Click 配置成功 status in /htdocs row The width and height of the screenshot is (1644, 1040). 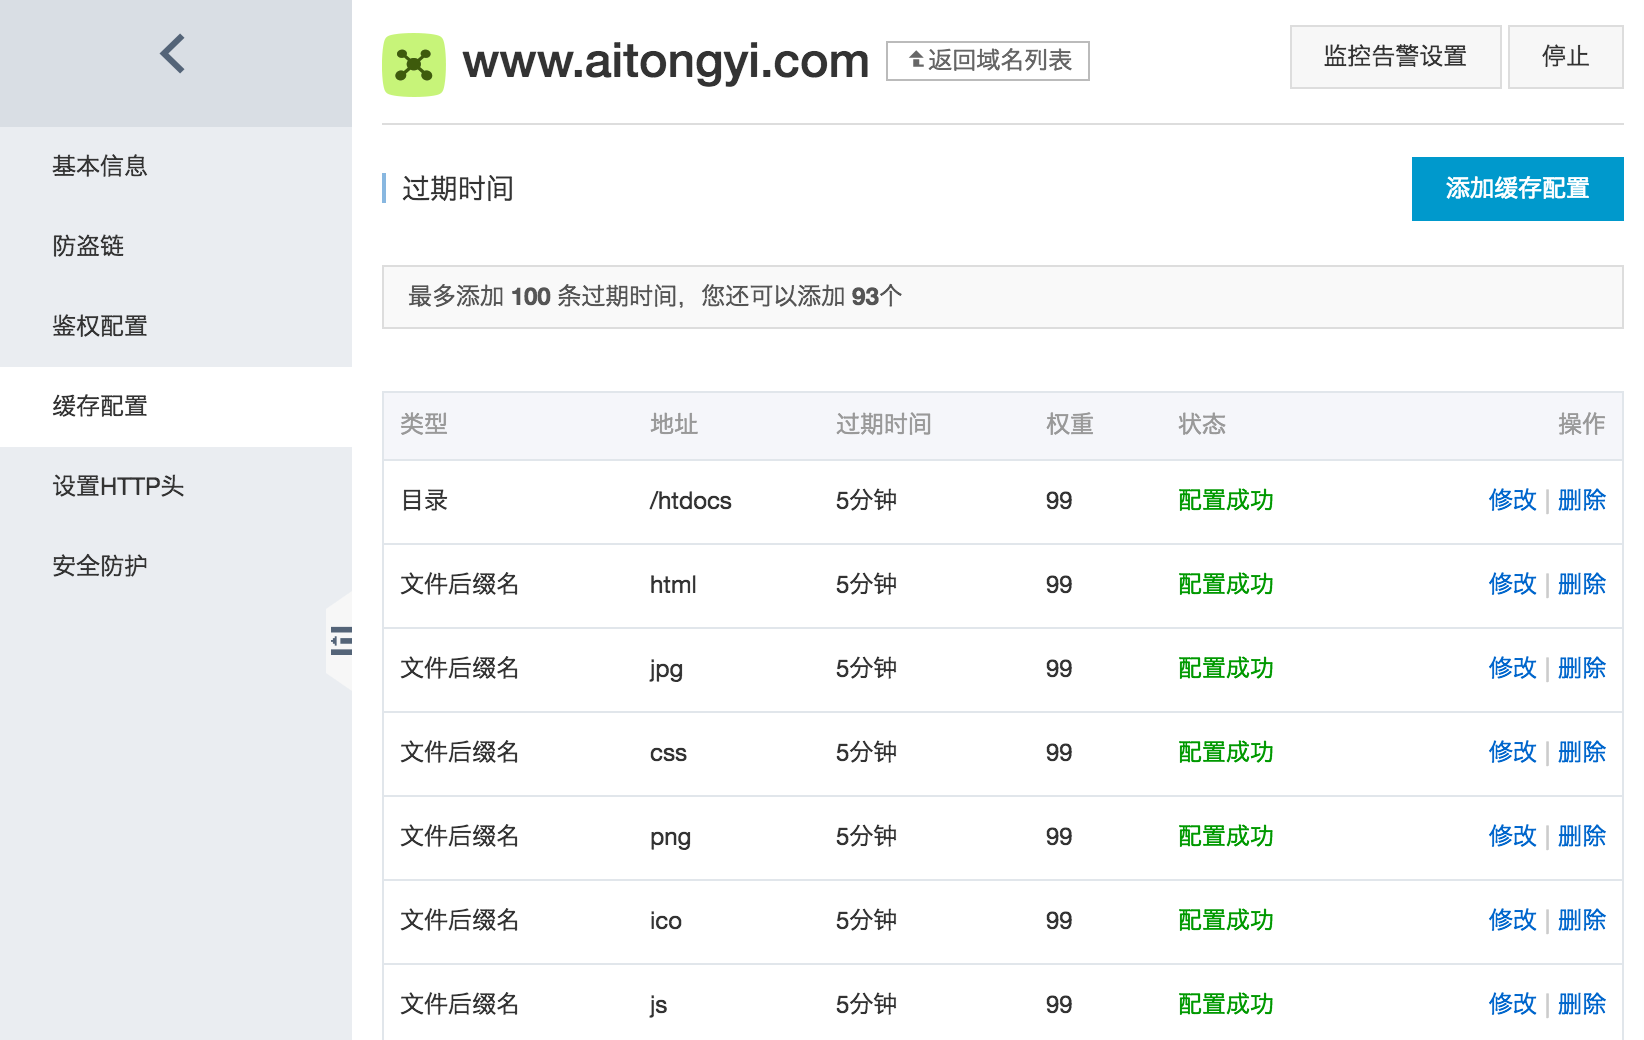click(x=1226, y=500)
